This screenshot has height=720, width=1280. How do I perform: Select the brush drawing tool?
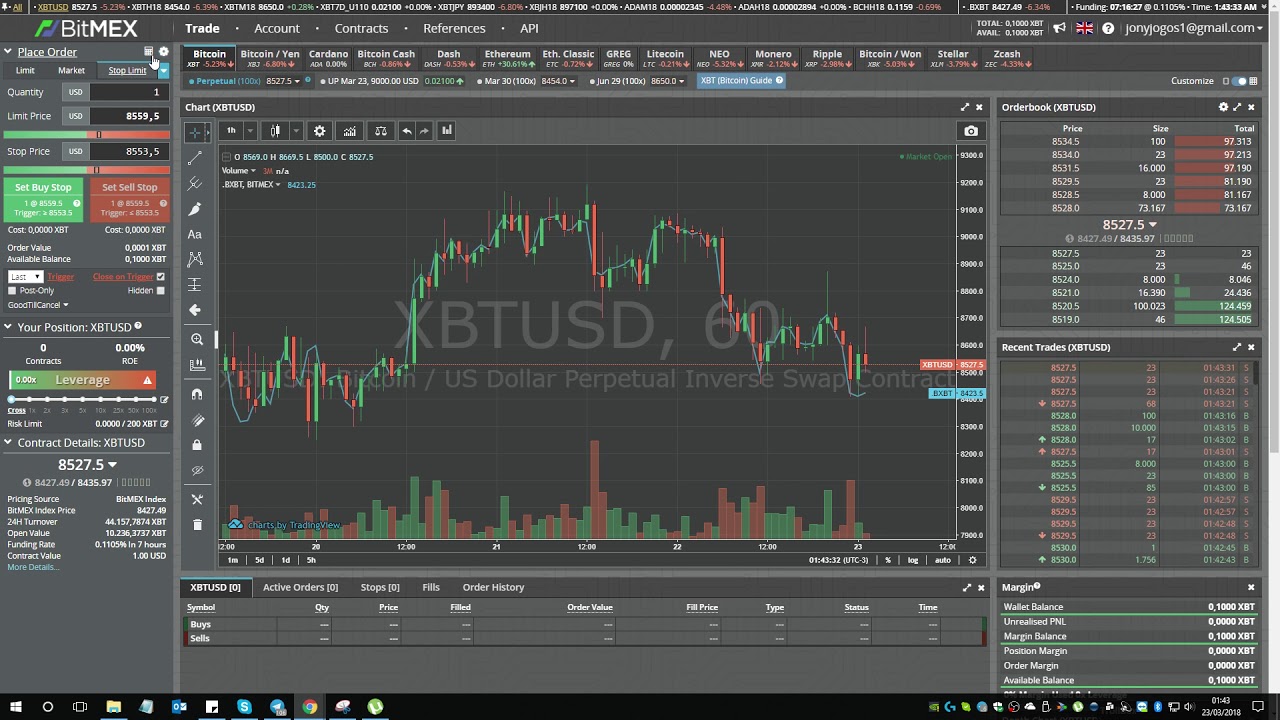coord(196,209)
